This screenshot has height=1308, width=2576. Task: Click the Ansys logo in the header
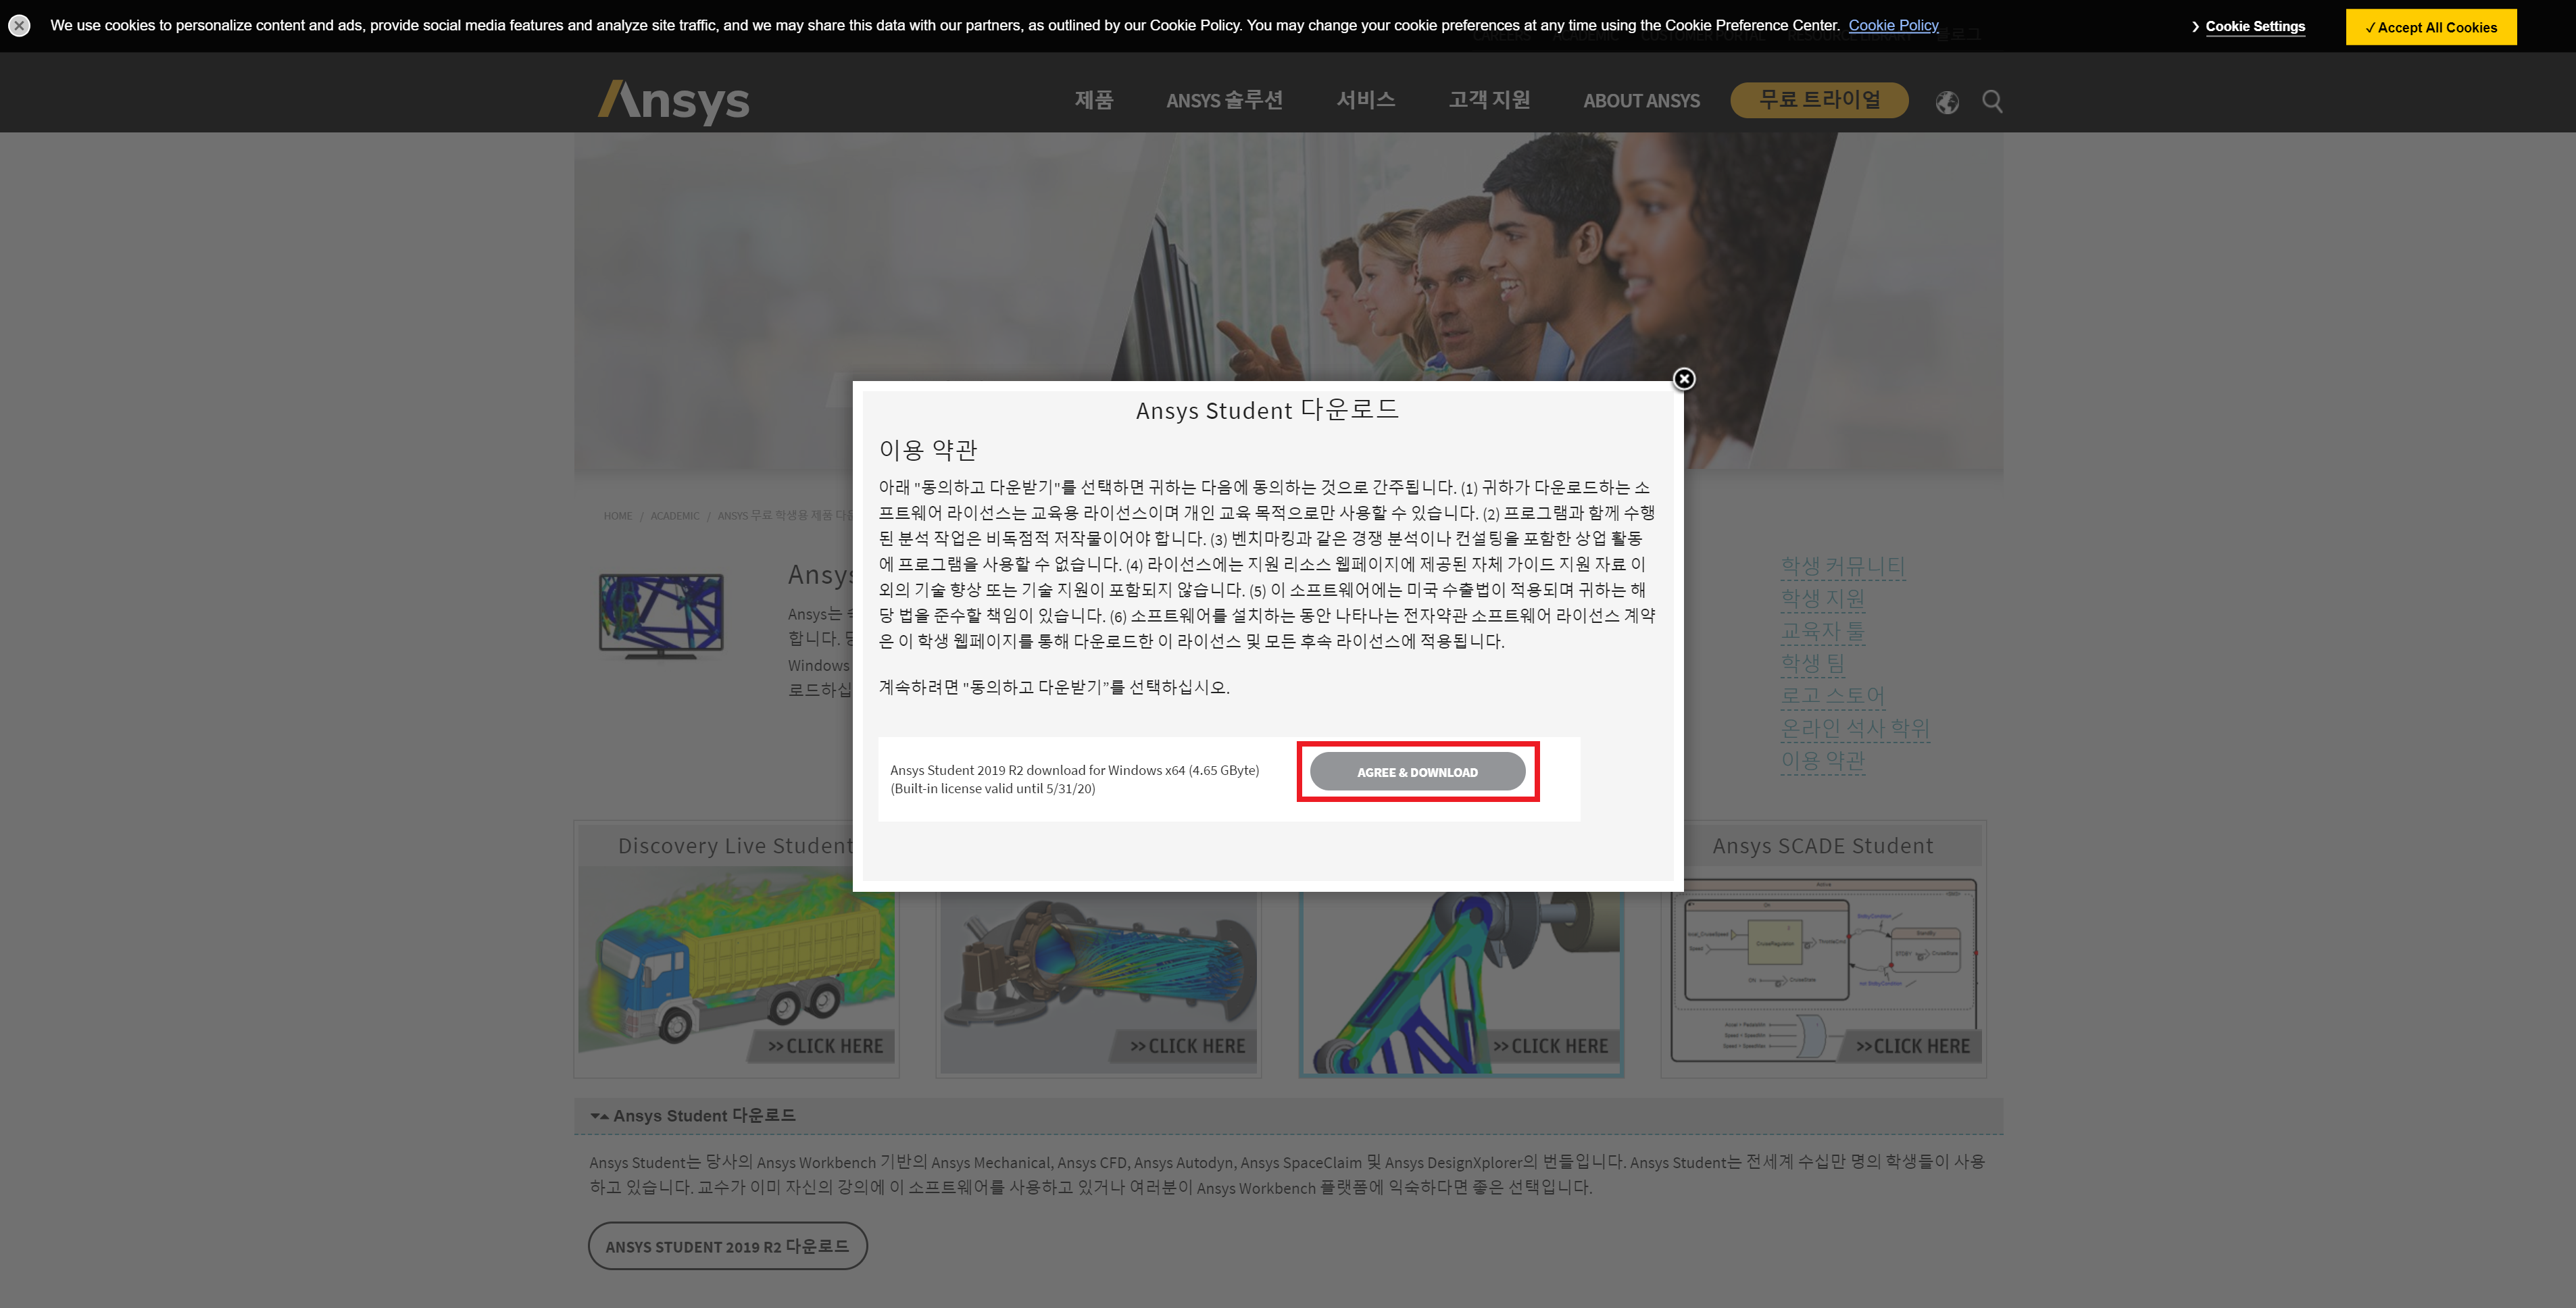[674, 101]
